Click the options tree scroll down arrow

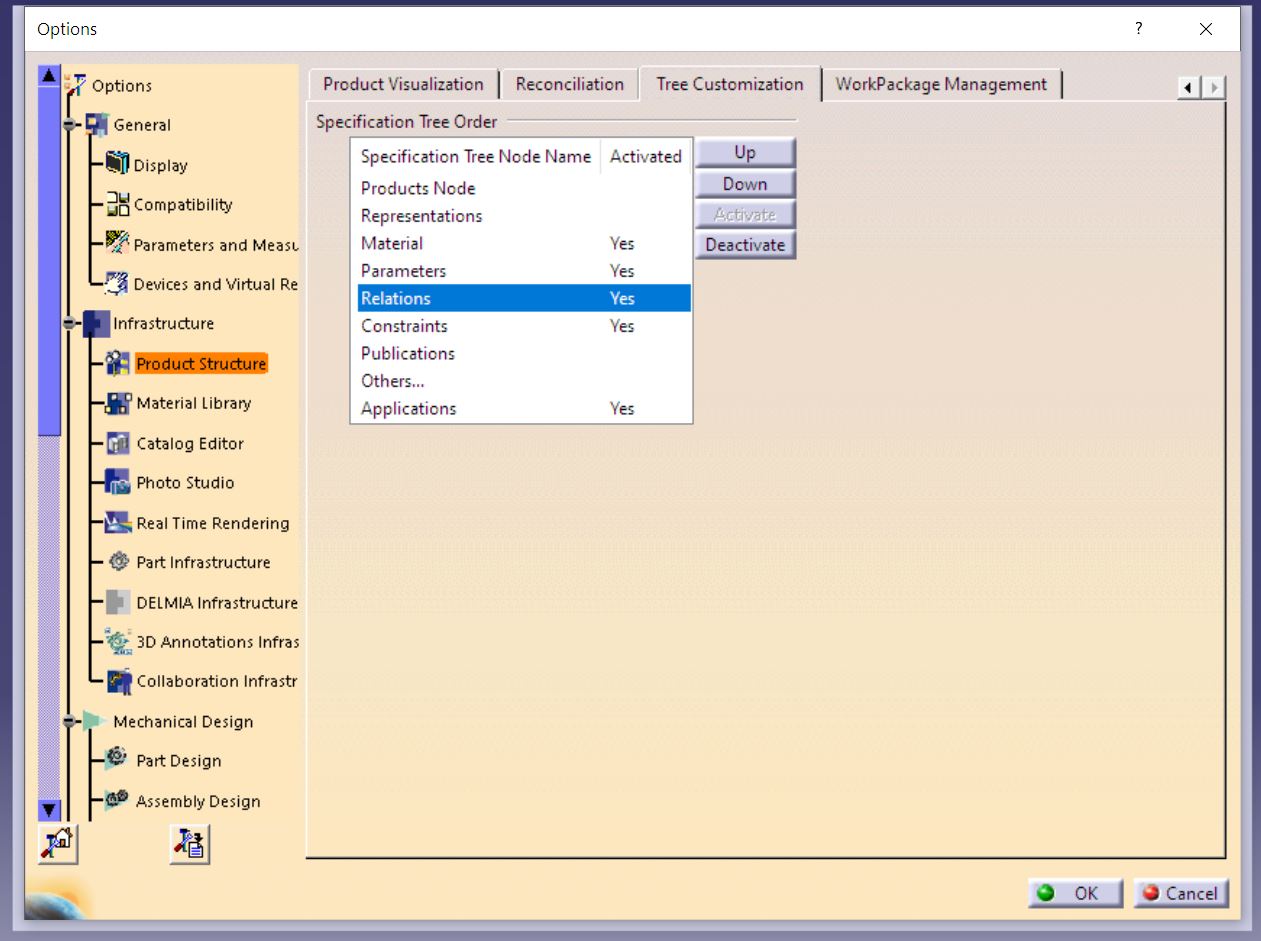(x=49, y=809)
